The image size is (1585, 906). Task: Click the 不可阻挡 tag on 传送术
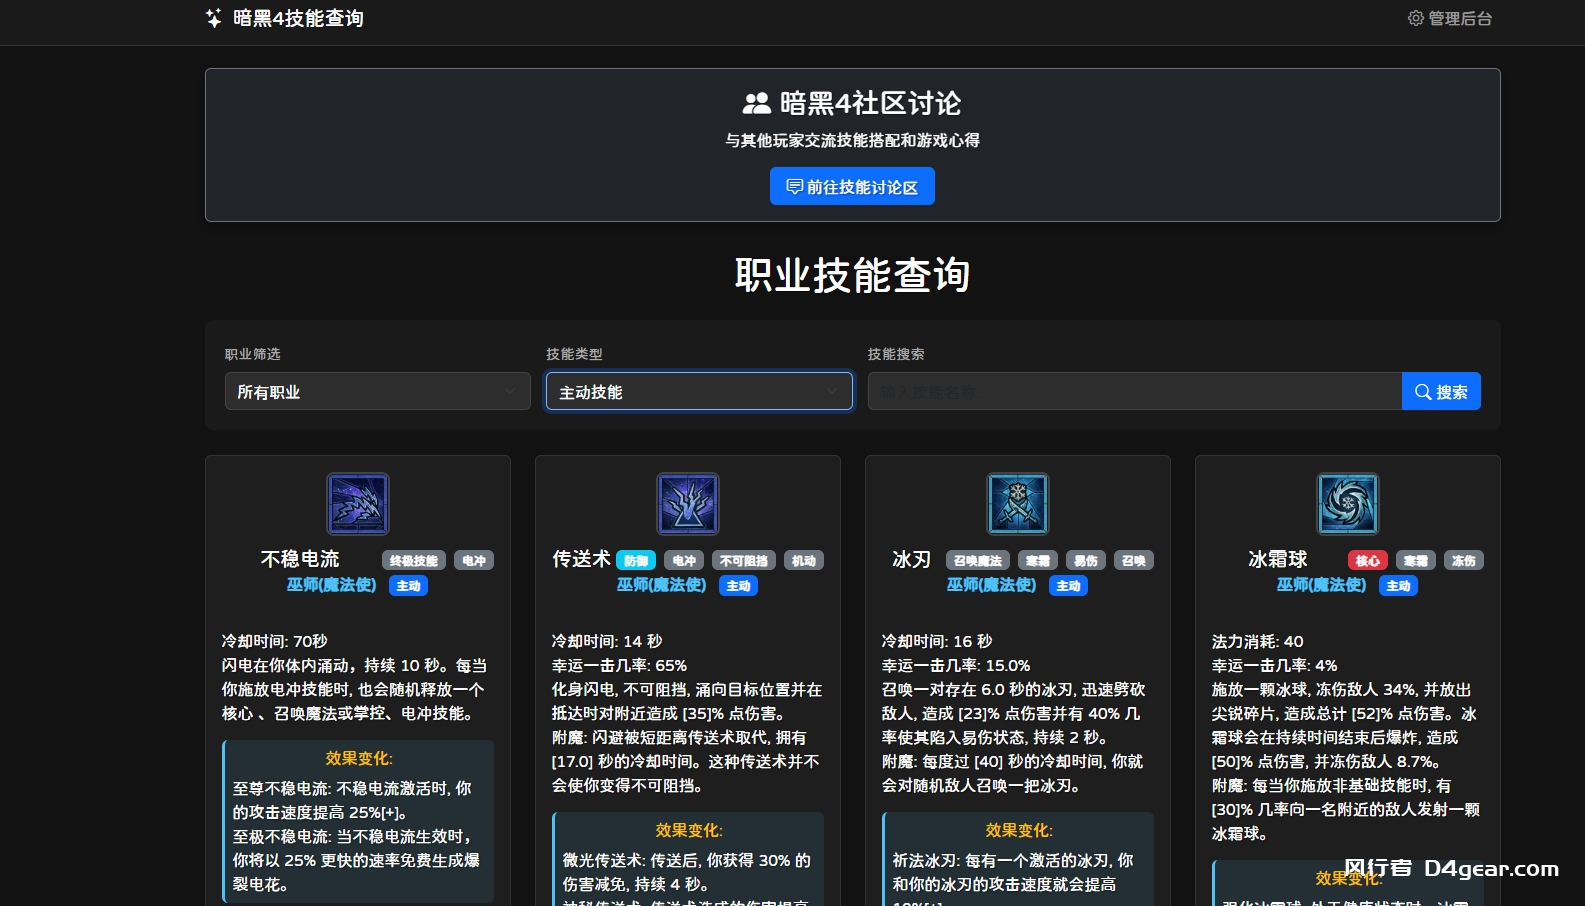(744, 561)
